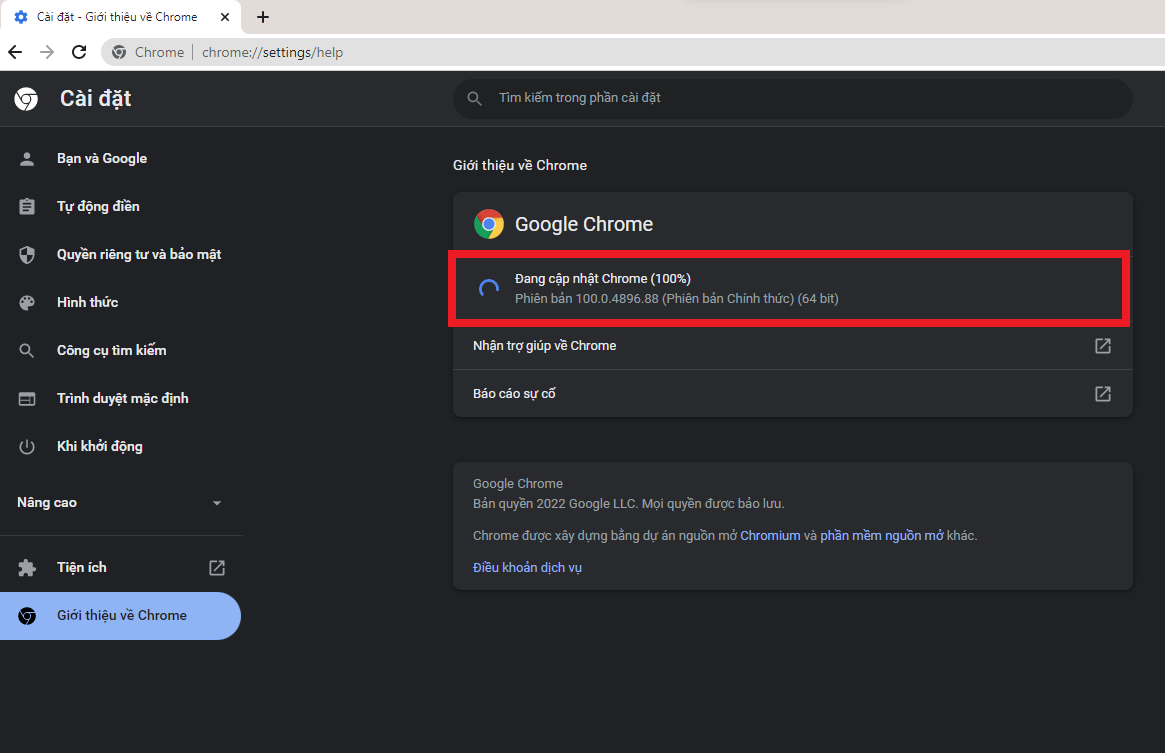Reload the page with the refresh icon

[79, 52]
